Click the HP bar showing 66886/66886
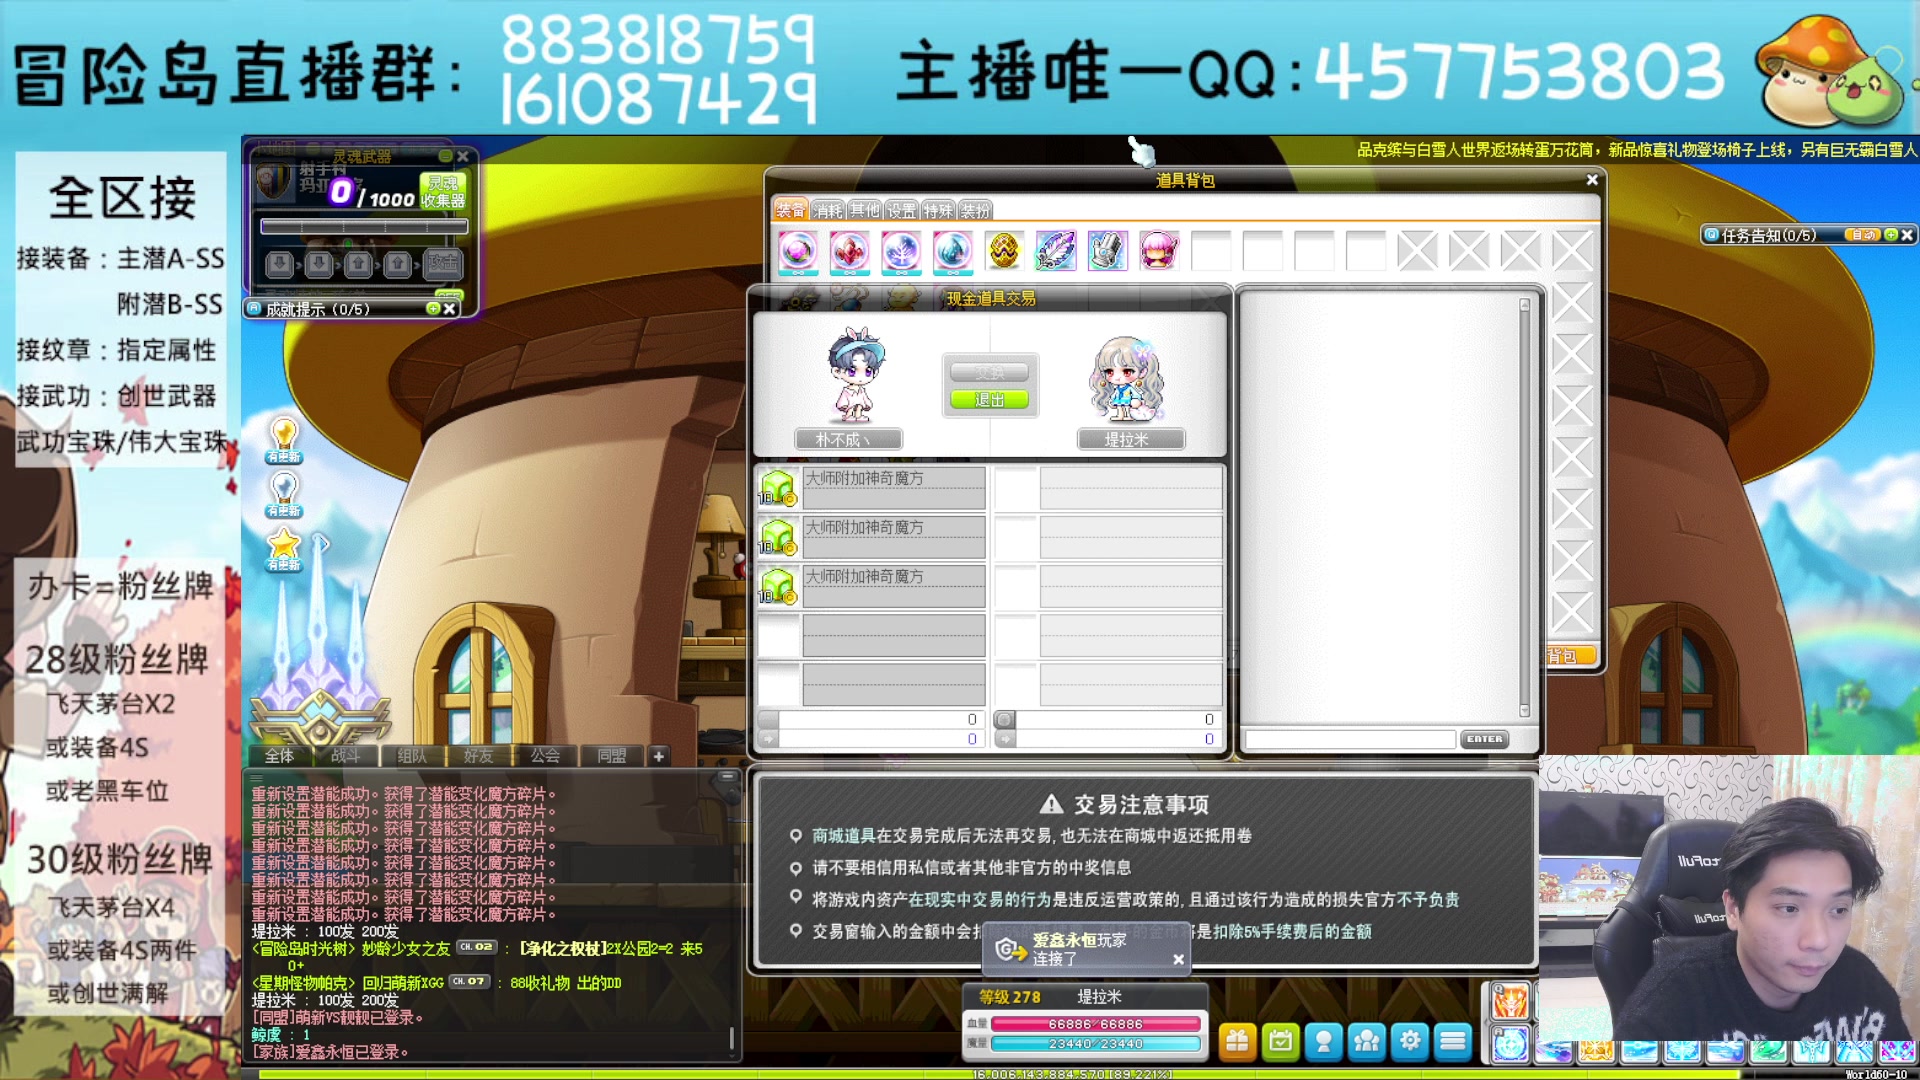The width and height of the screenshot is (1920, 1080). coord(1095,1024)
